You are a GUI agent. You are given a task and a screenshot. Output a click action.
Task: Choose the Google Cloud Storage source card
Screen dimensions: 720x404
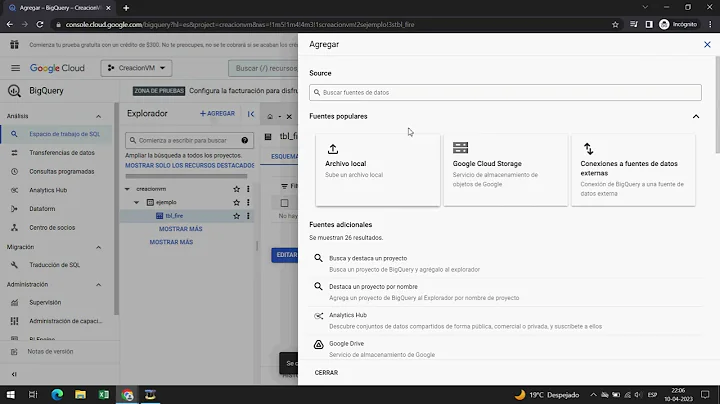pos(505,170)
